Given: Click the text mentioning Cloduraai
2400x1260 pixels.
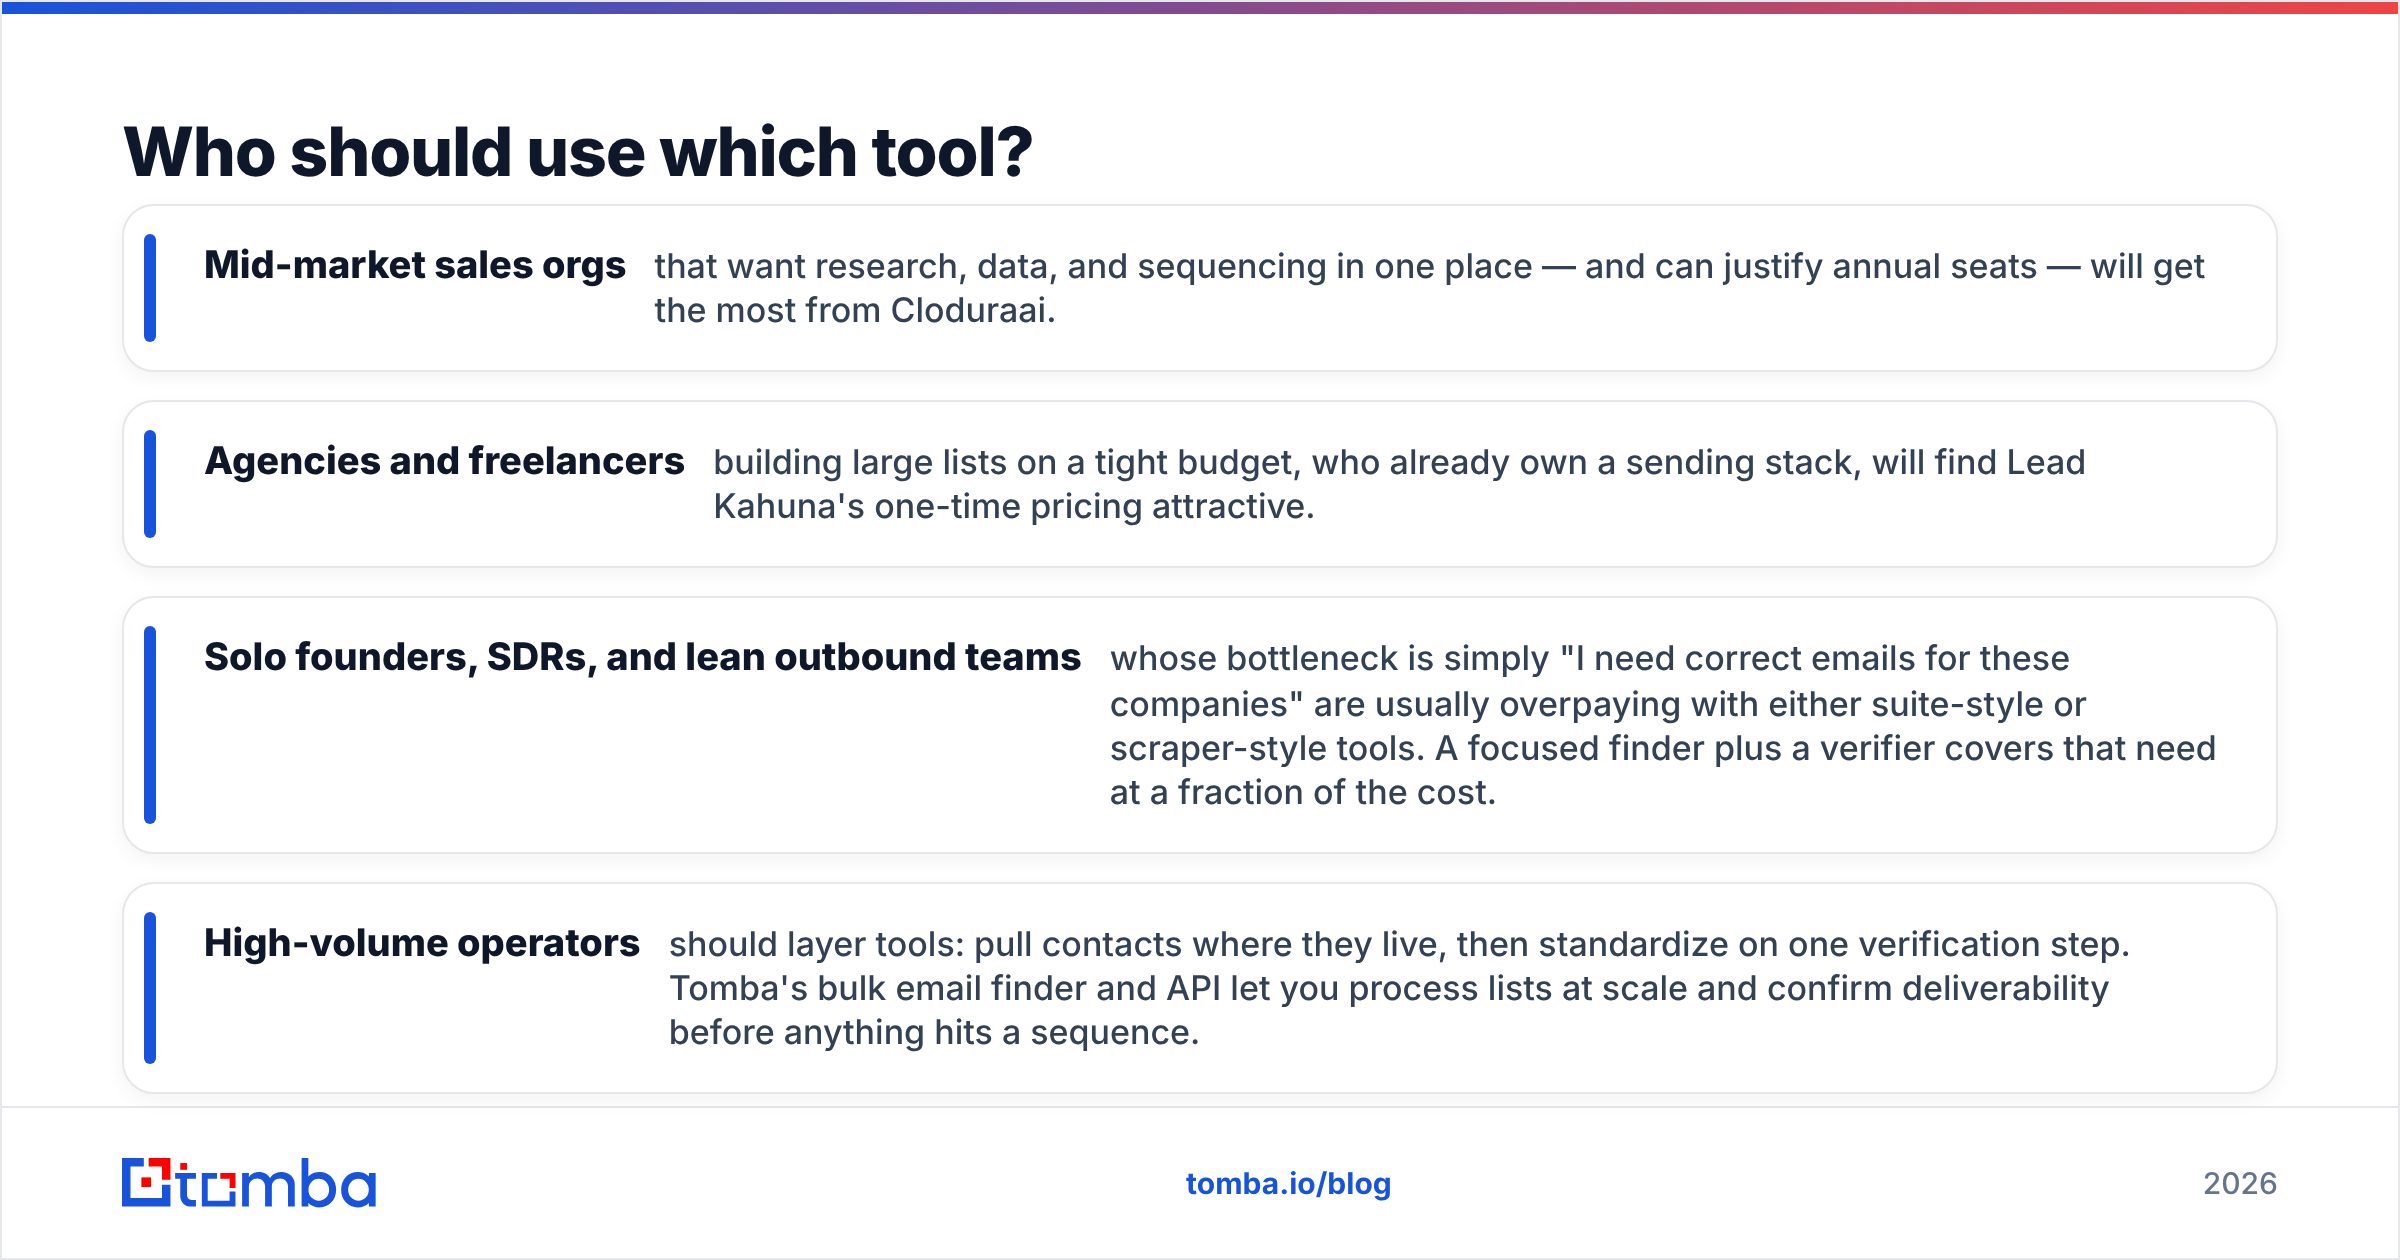Looking at the screenshot, I should [x=1429, y=288].
